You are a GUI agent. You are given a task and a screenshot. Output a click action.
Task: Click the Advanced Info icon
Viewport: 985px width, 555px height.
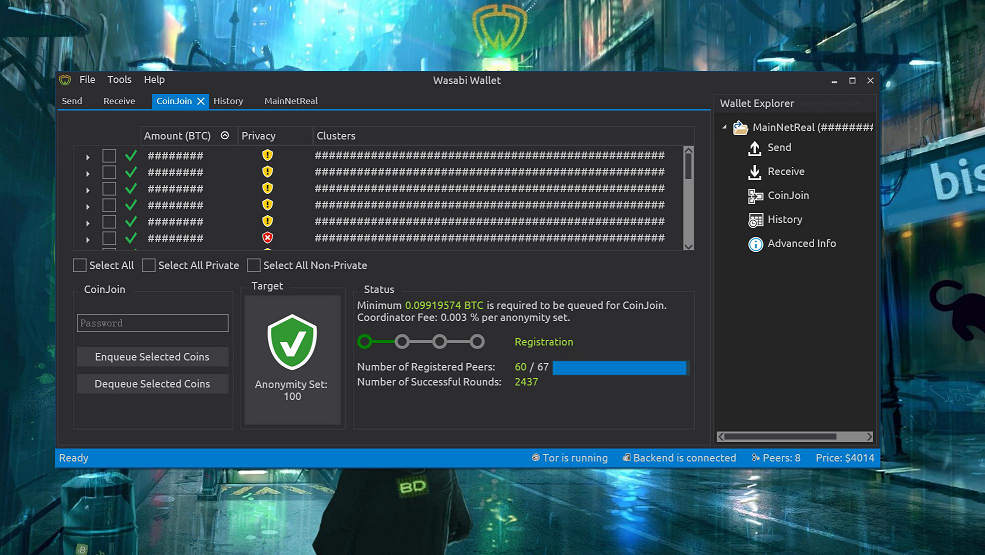pos(755,244)
